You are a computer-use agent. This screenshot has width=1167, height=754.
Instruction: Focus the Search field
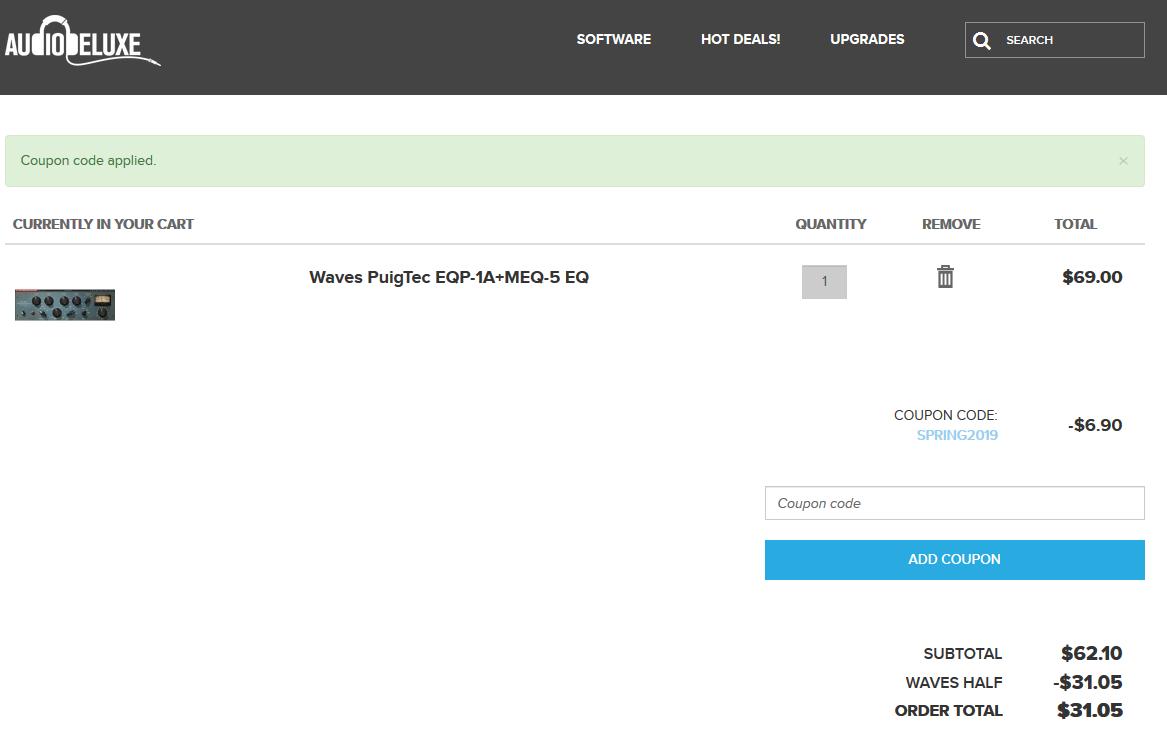(x=1055, y=40)
